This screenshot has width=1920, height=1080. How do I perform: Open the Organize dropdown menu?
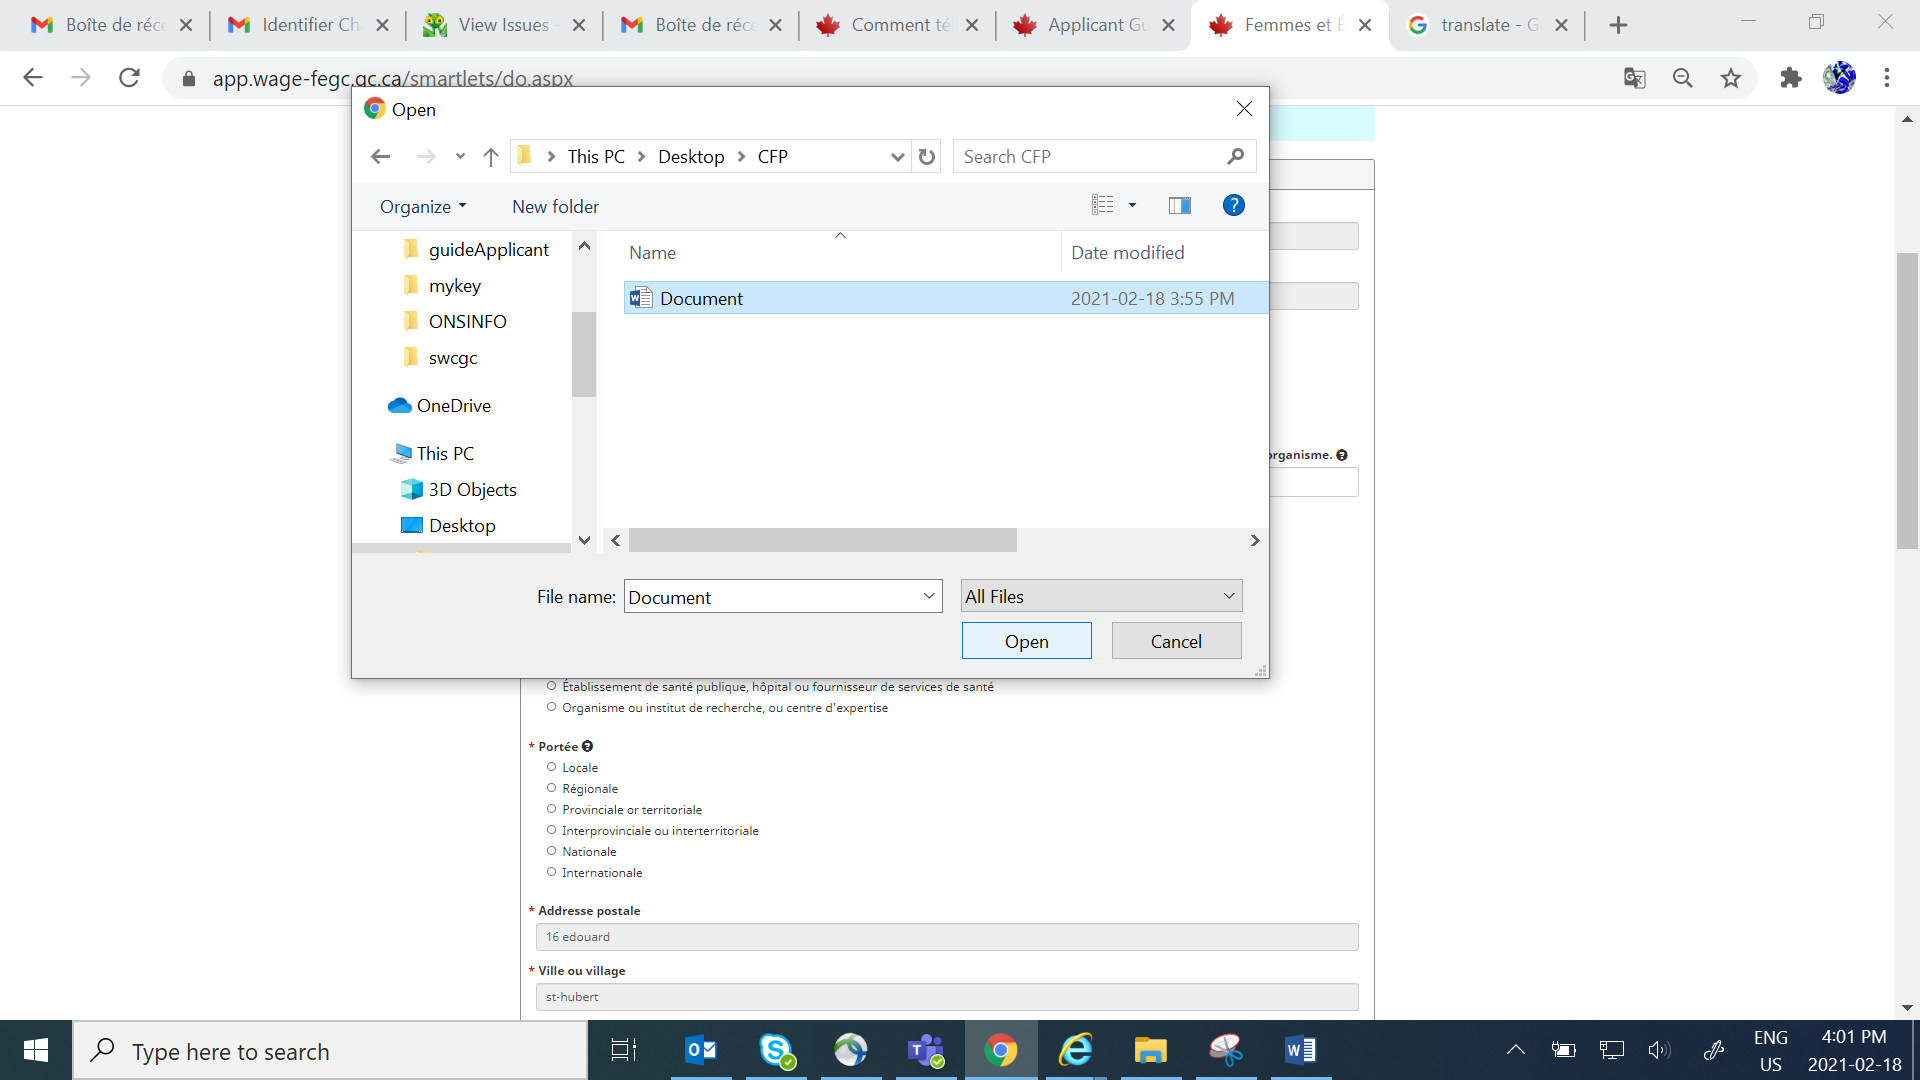[423, 207]
